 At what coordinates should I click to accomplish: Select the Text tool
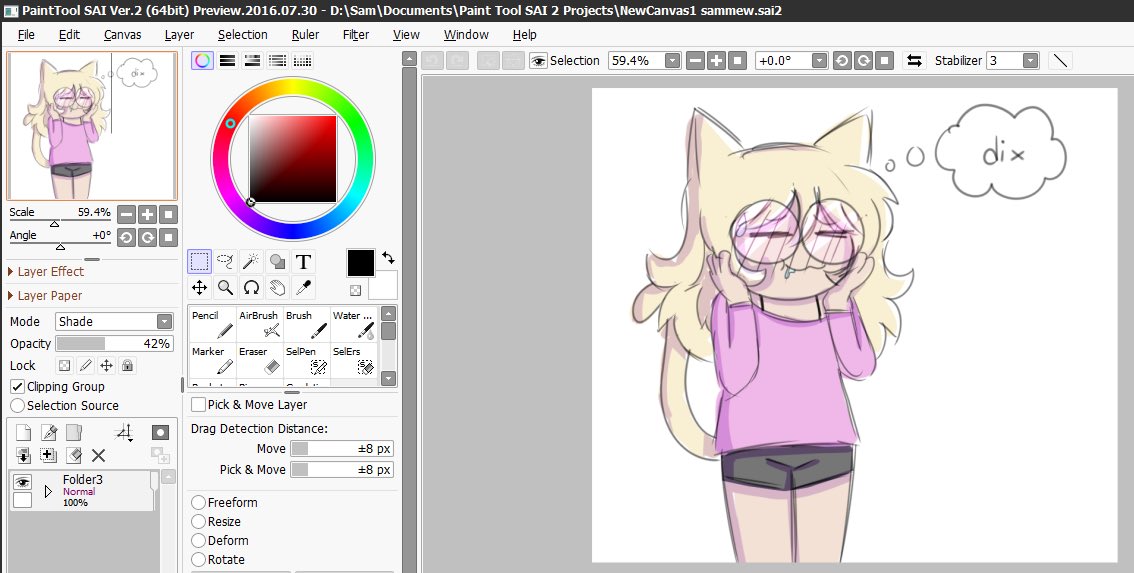[304, 261]
